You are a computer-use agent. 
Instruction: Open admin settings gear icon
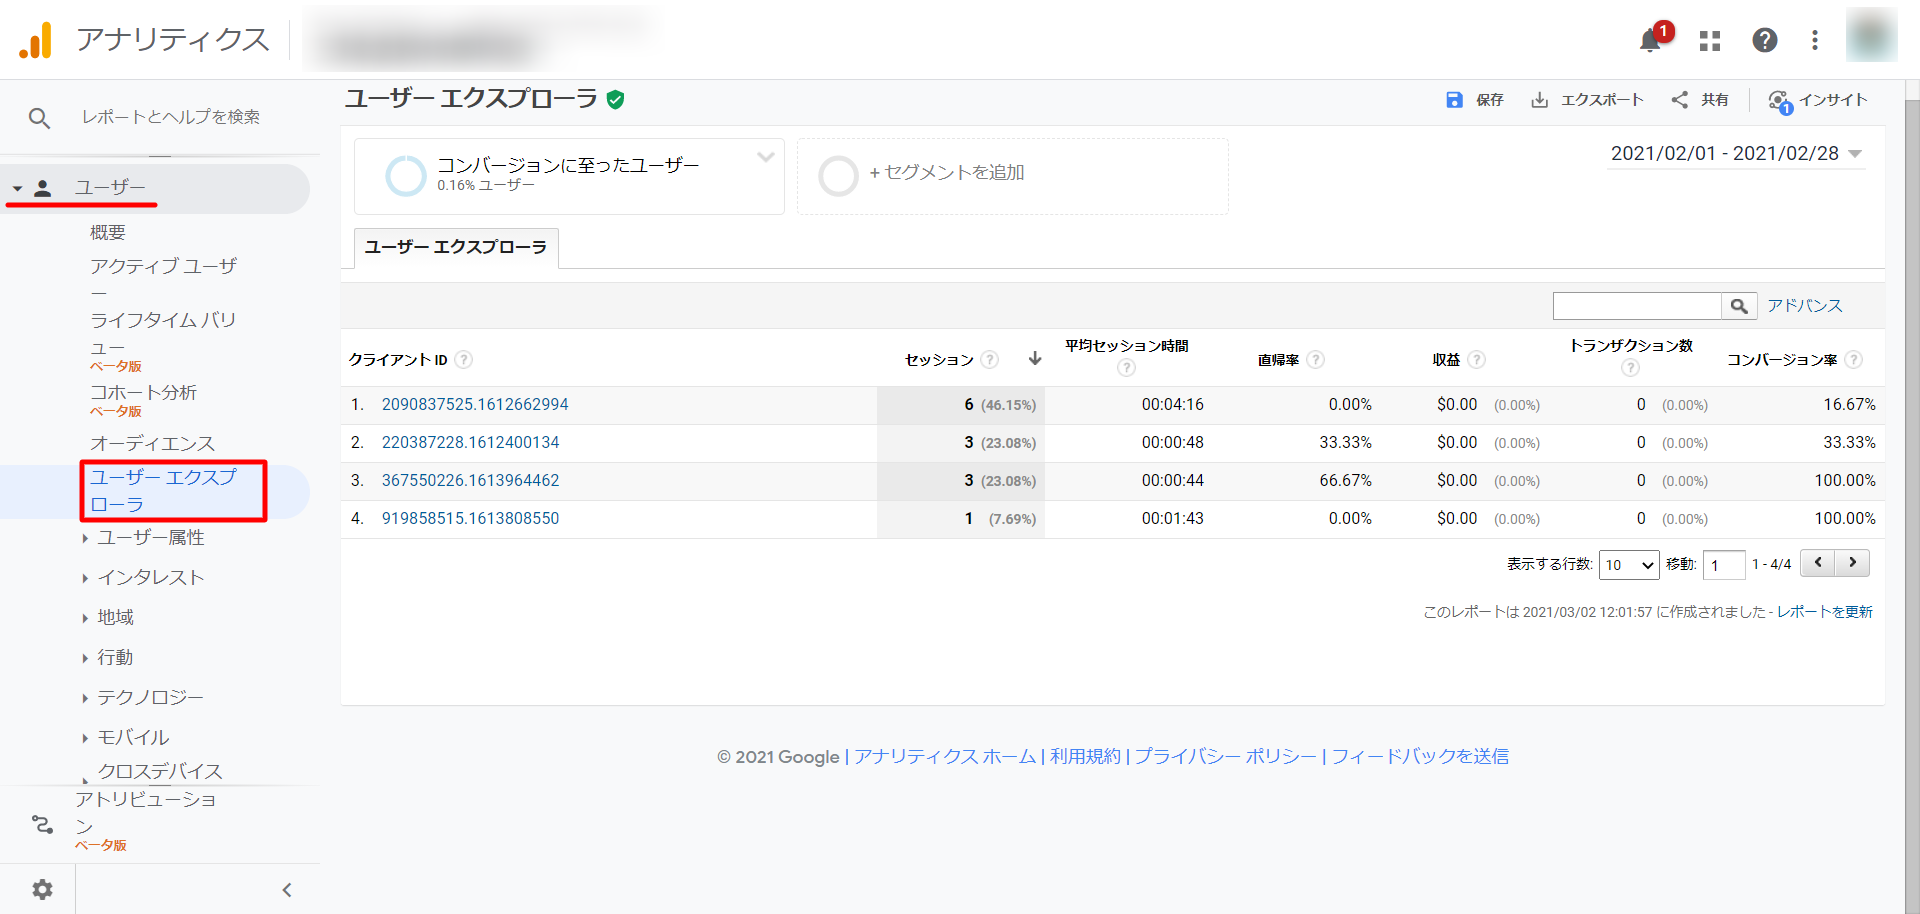42,889
